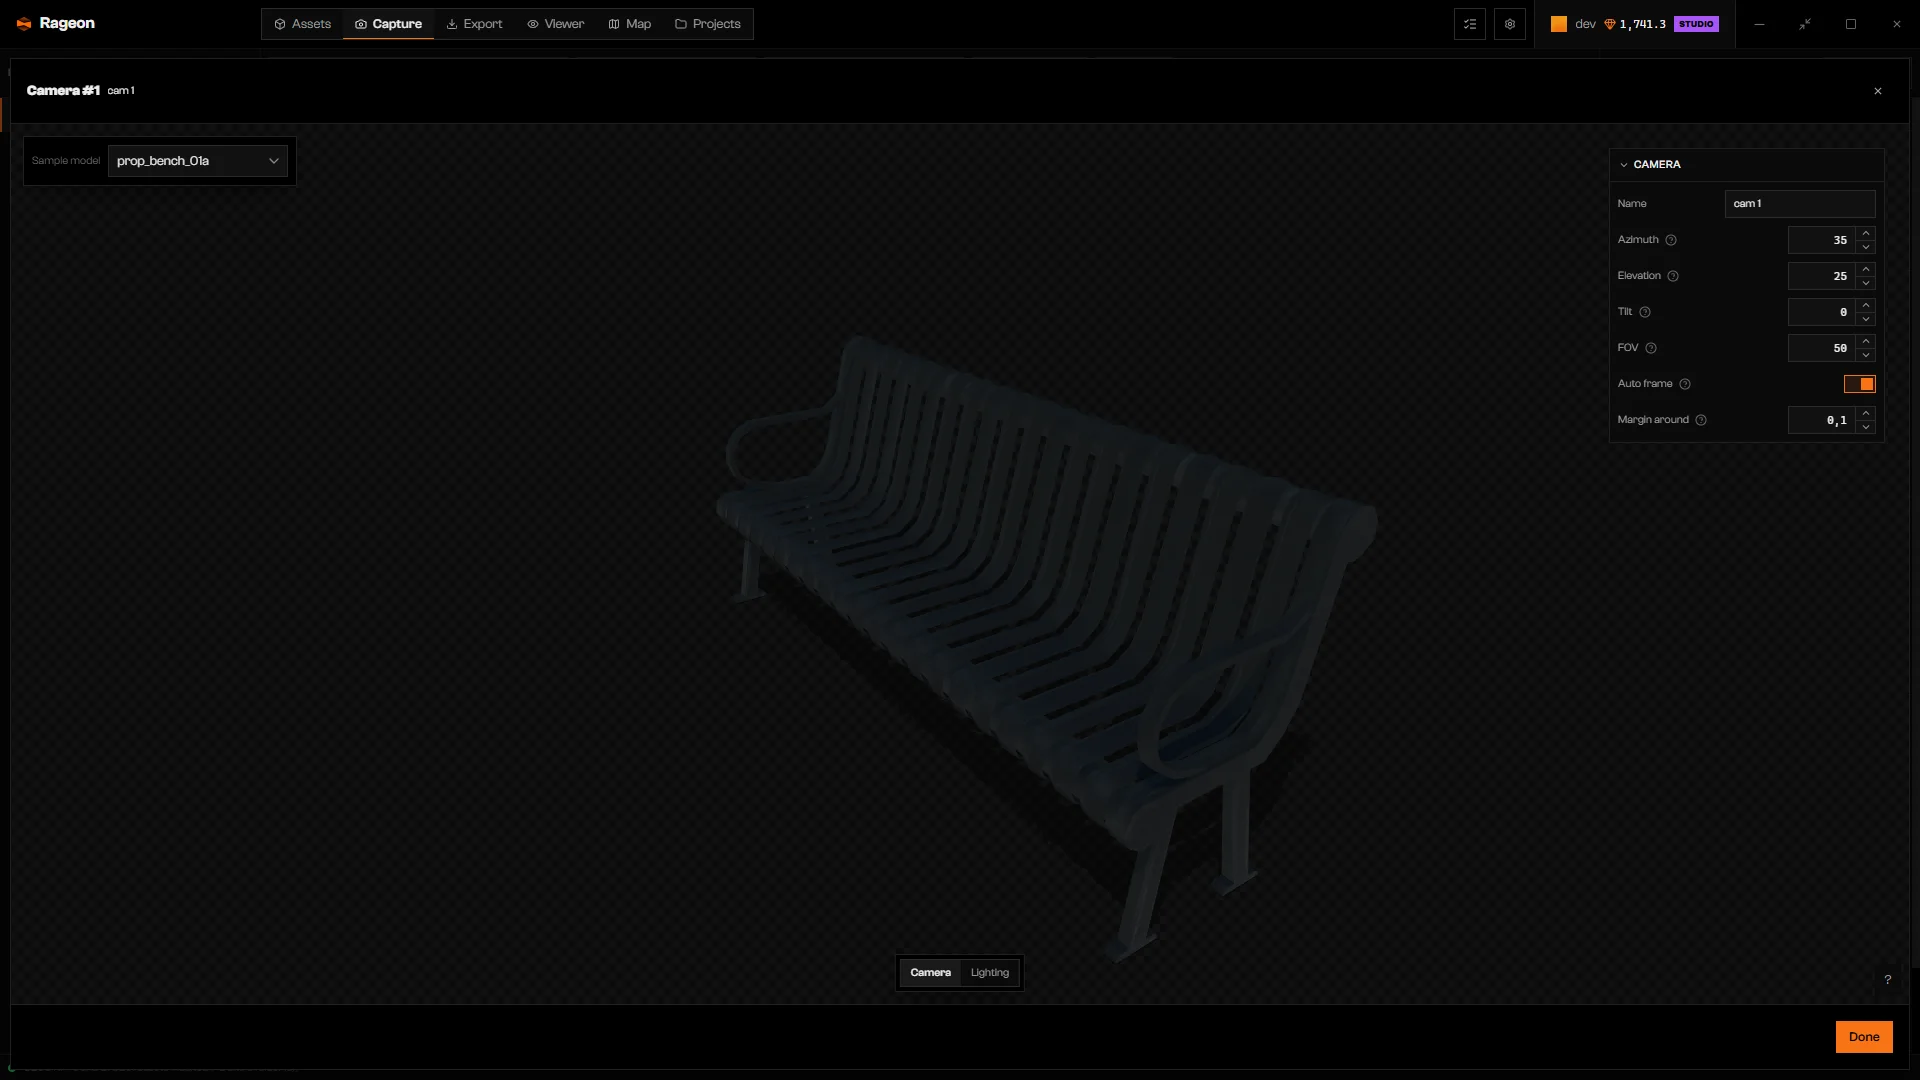Increase the Elevation value
The image size is (1920, 1080).
1865,269
